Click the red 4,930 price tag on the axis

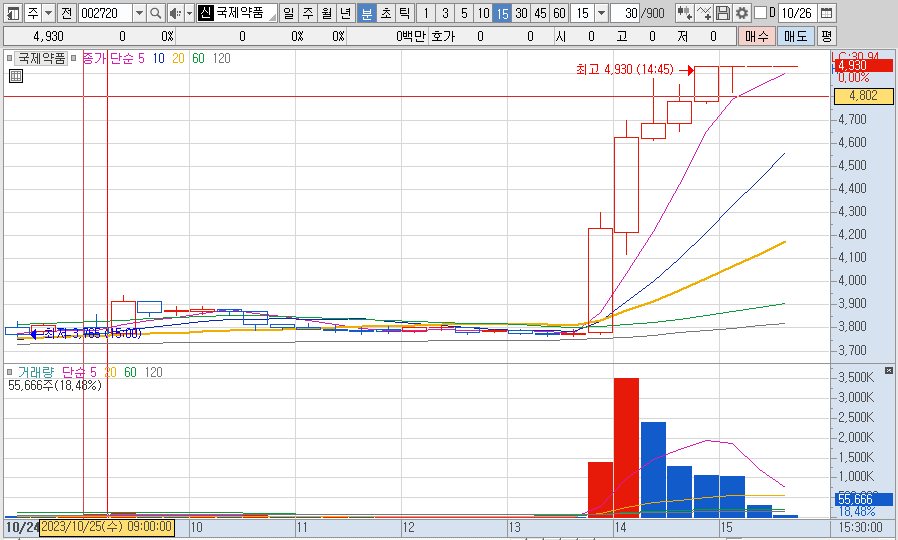click(864, 65)
